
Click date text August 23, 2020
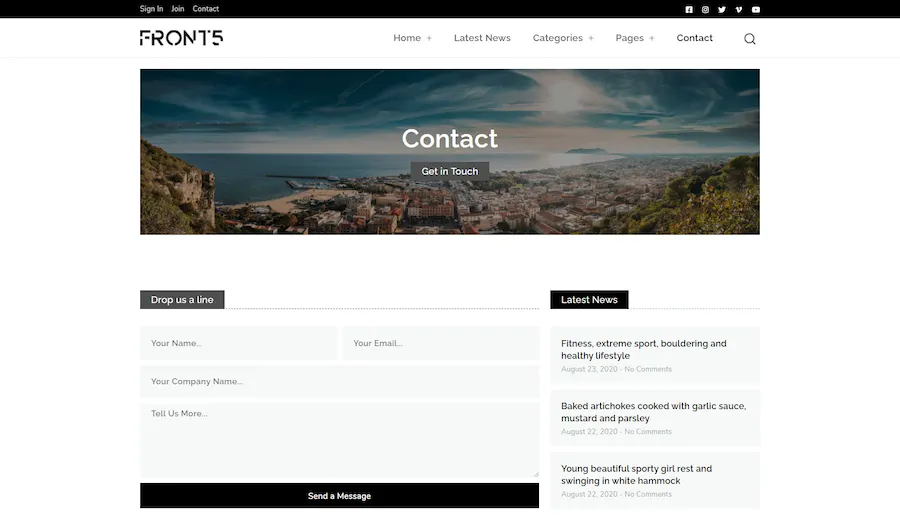click(x=589, y=369)
